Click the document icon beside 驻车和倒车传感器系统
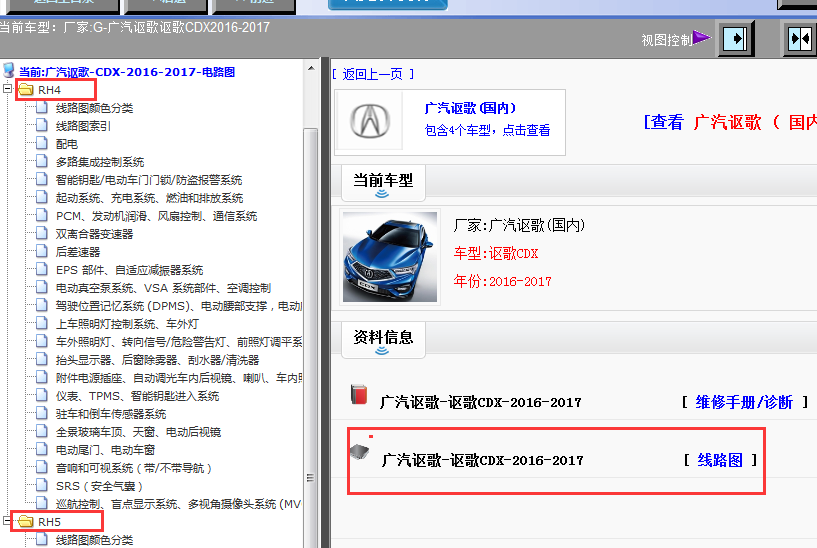817x548 pixels. pos(42,413)
